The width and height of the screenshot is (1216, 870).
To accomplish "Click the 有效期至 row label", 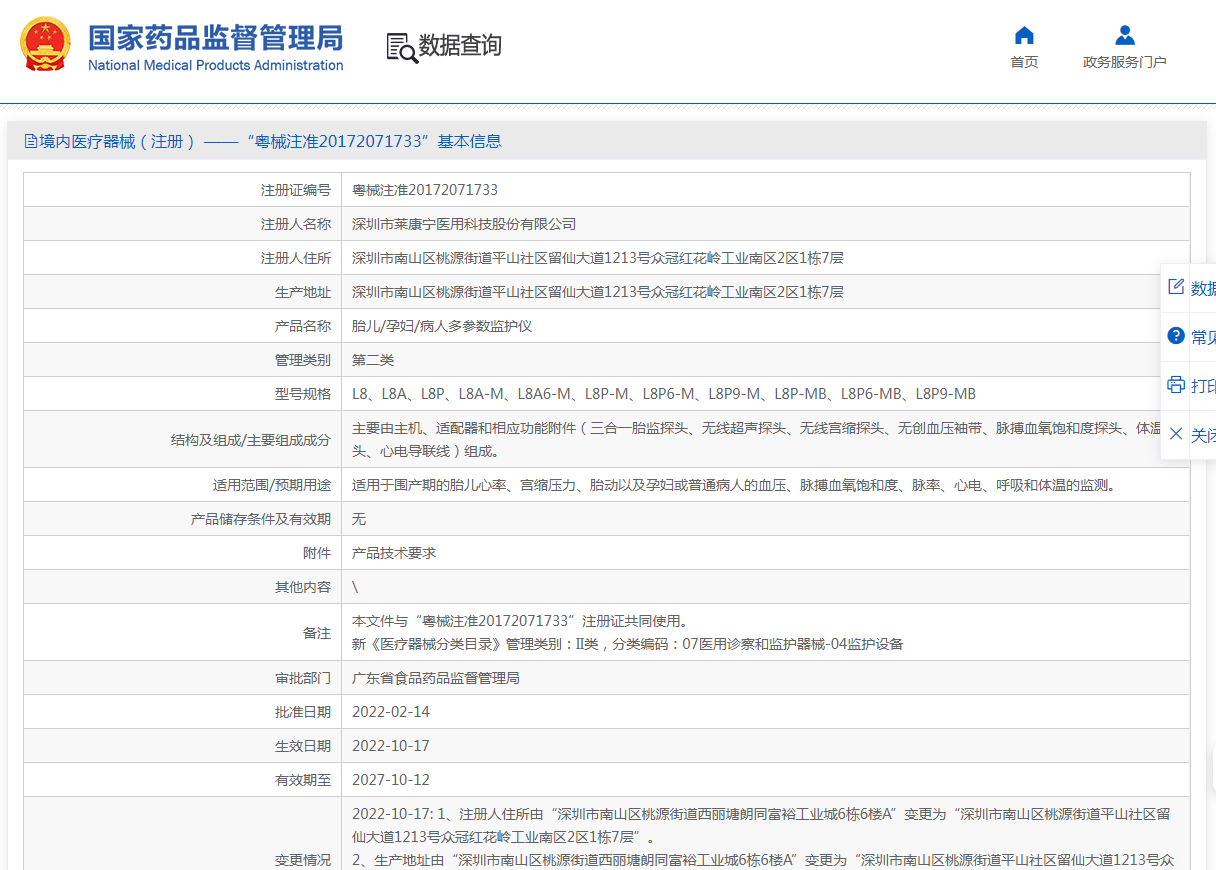I will [x=303, y=780].
